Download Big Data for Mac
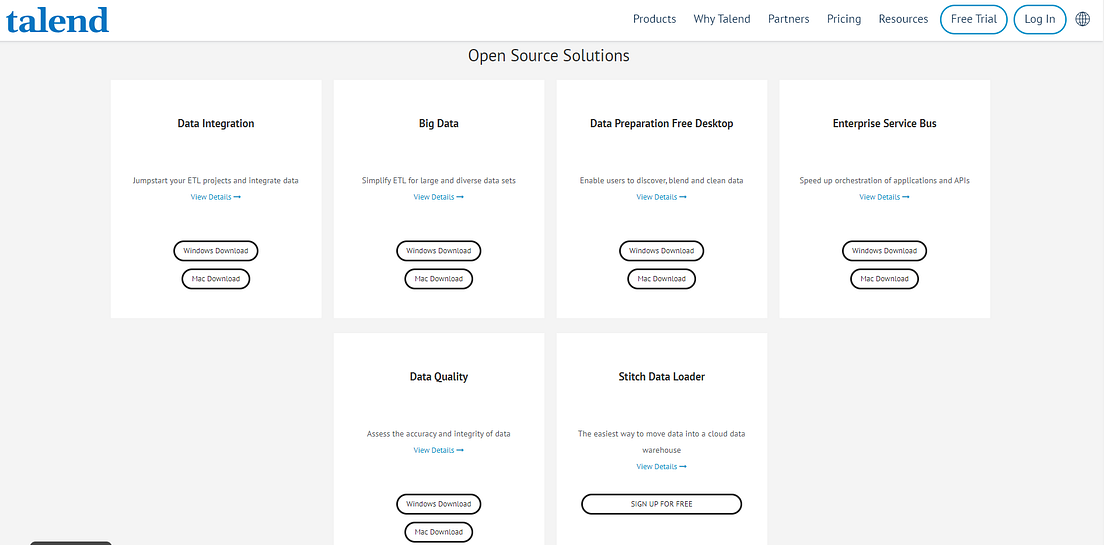 pyautogui.click(x=439, y=279)
